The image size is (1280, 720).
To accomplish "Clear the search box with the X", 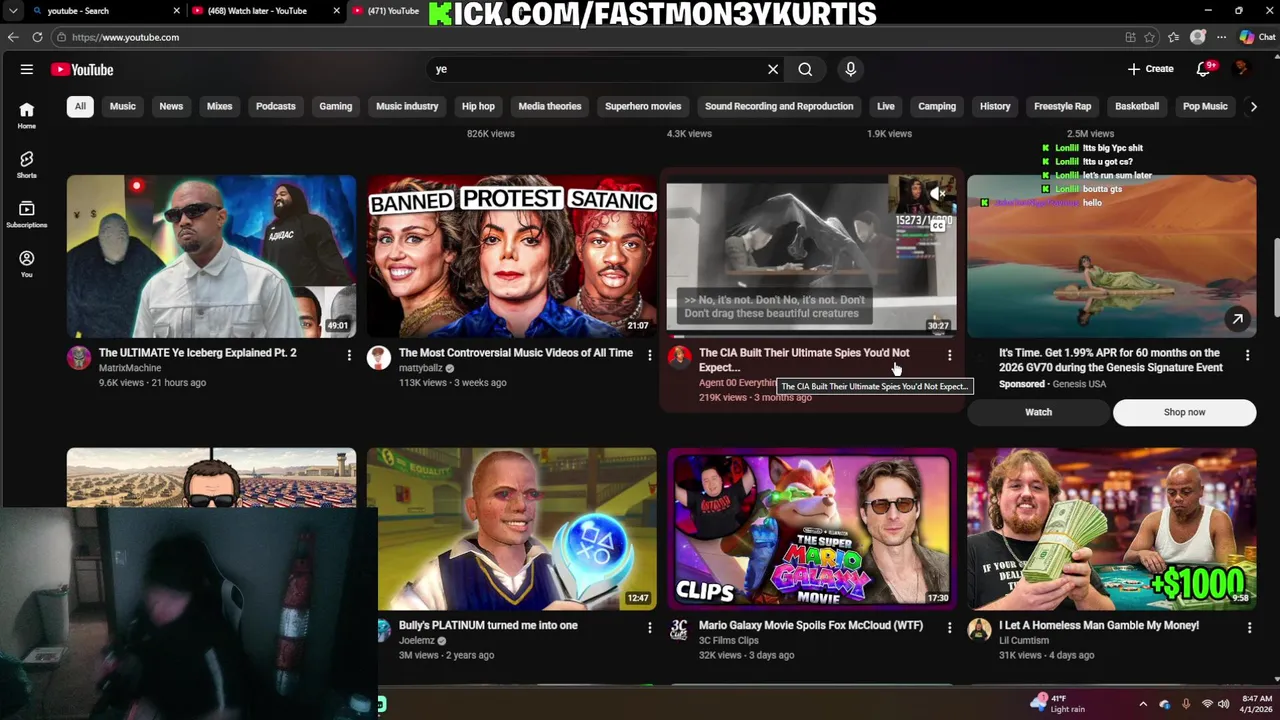I will (773, 69).
